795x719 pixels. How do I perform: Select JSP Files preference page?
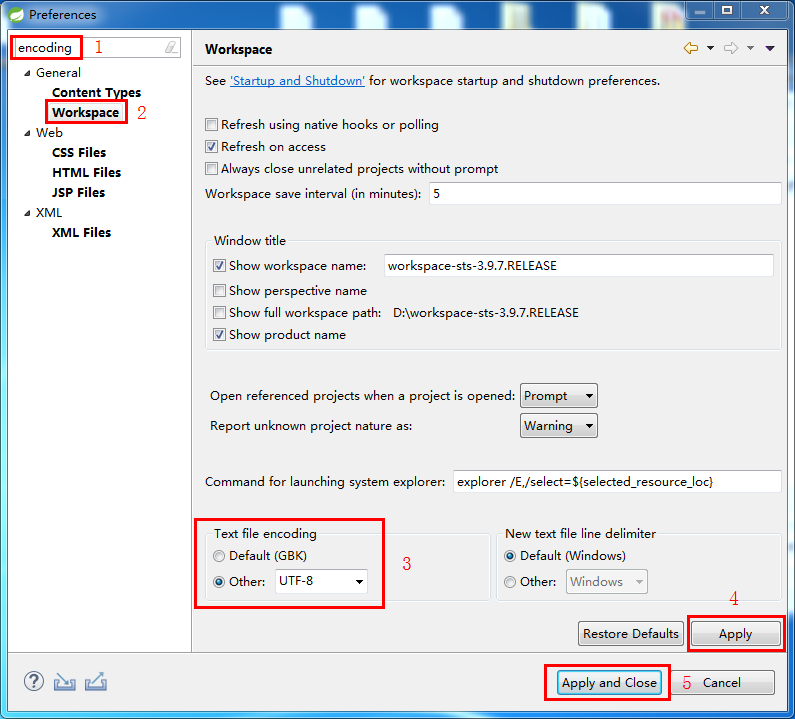[x=78, y=193]
